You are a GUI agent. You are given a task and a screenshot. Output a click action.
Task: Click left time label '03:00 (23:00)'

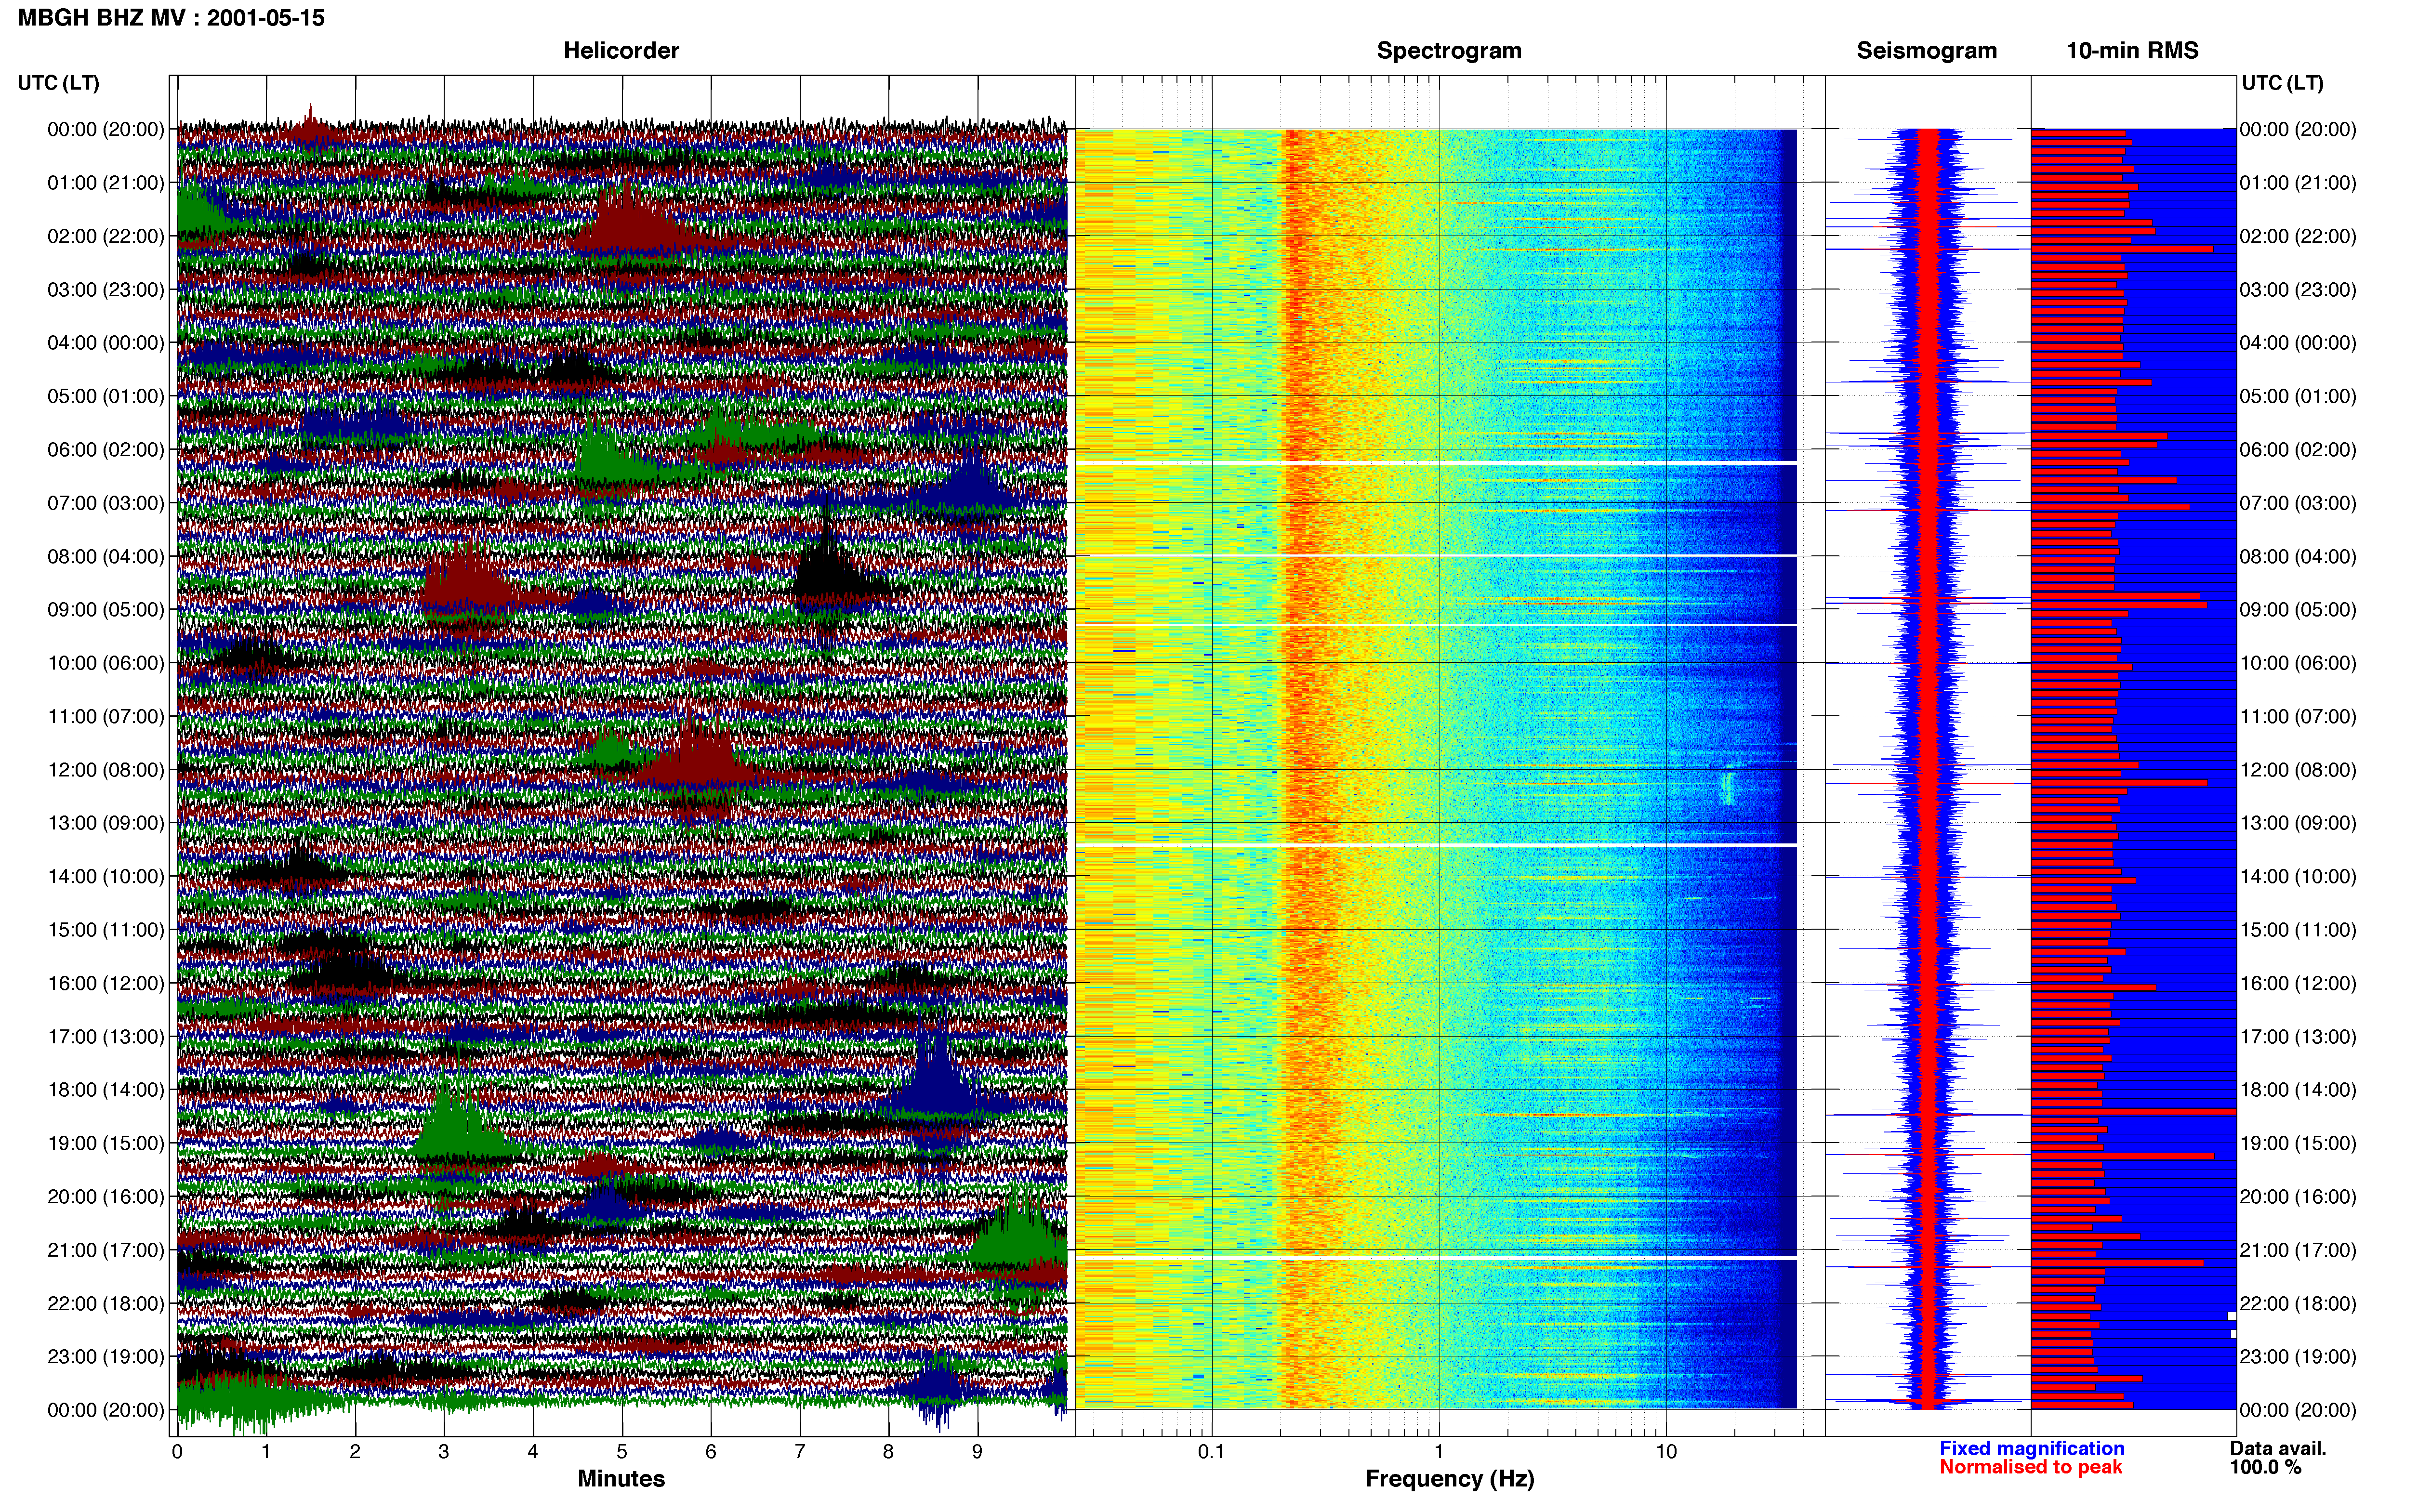pos(106,290)
